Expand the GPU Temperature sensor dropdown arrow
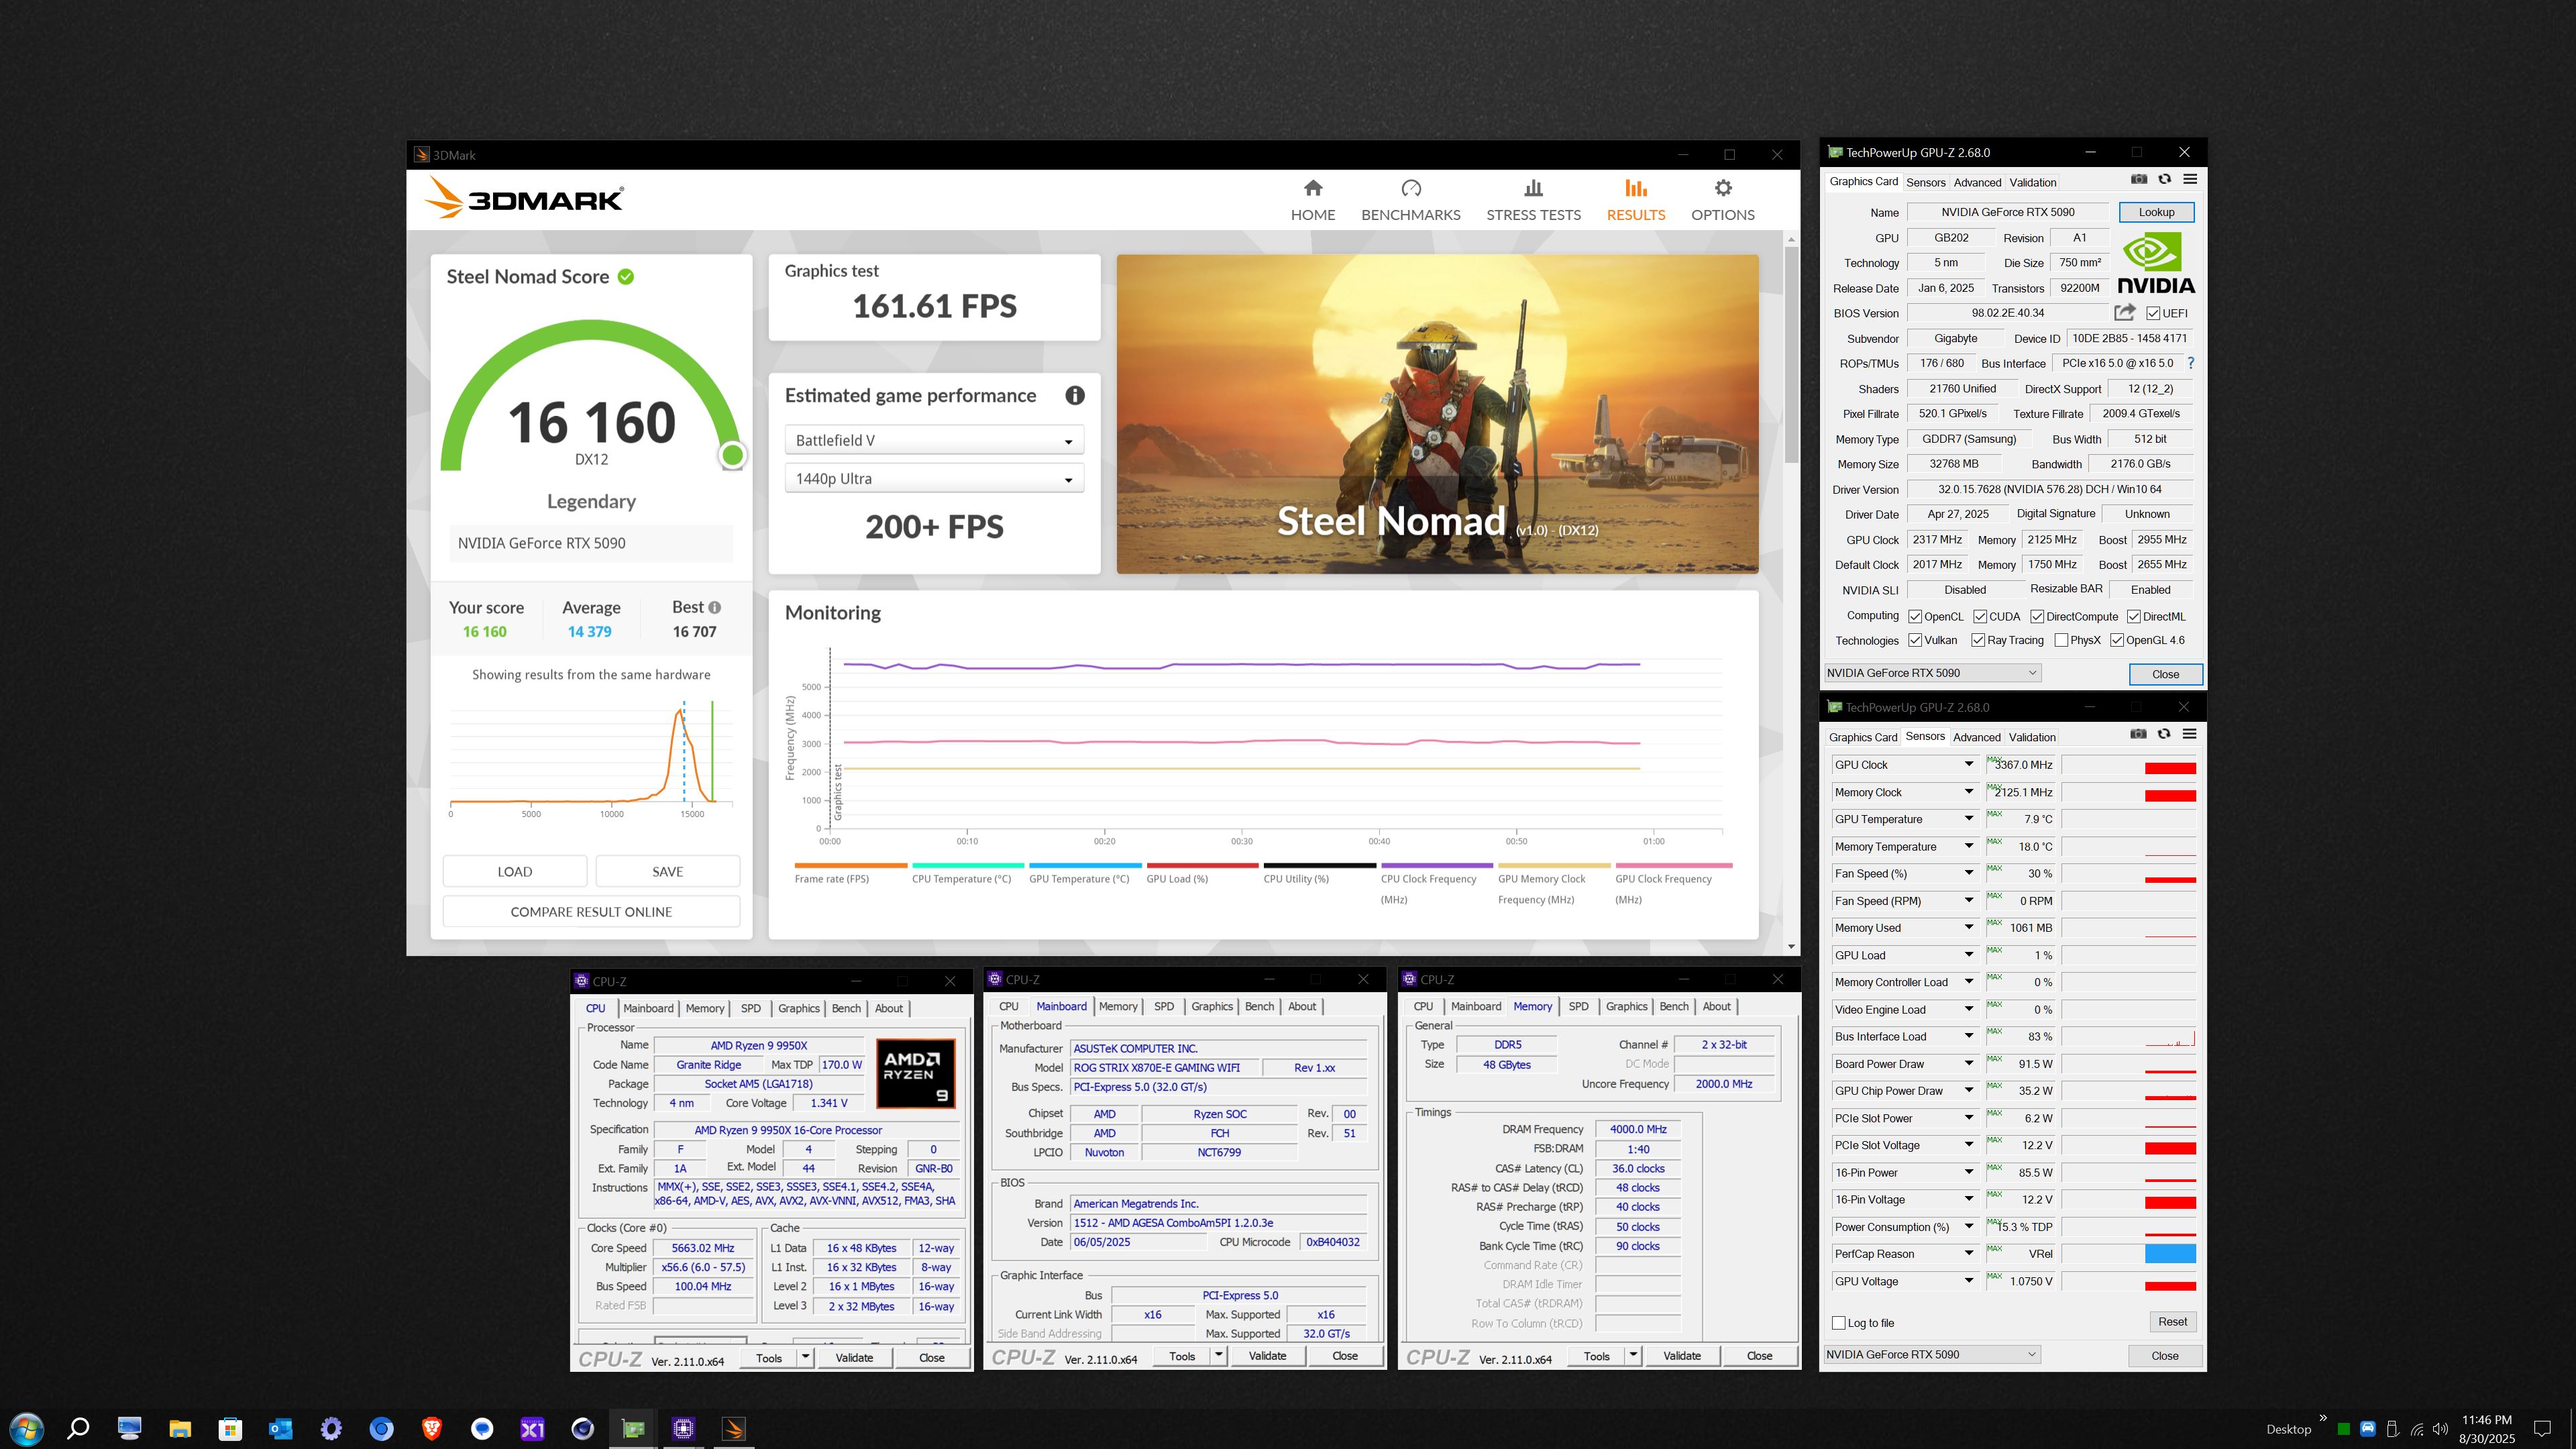2576x1449 pixels. coord(1968,818)
